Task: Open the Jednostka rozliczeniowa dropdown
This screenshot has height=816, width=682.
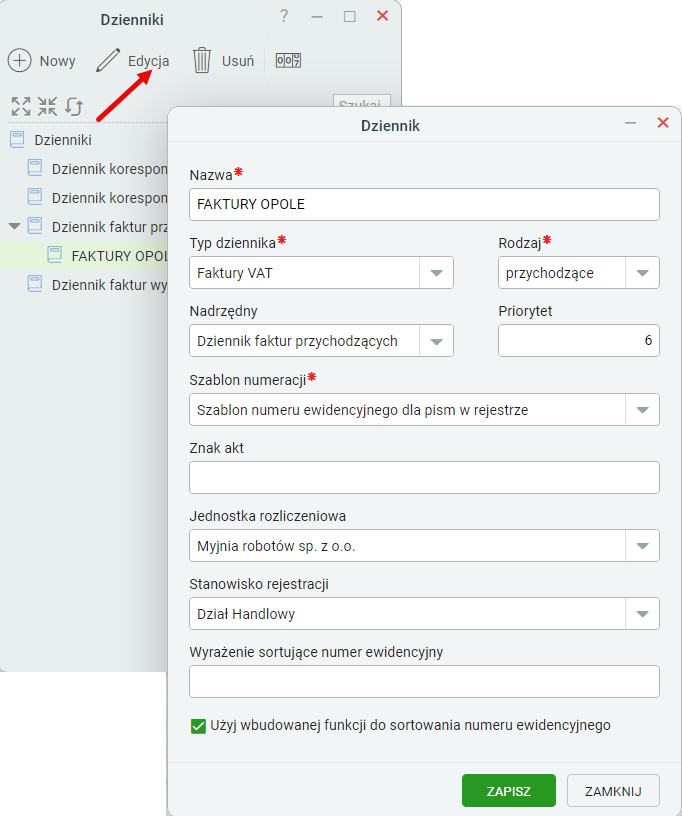Action: click(642, 546)
